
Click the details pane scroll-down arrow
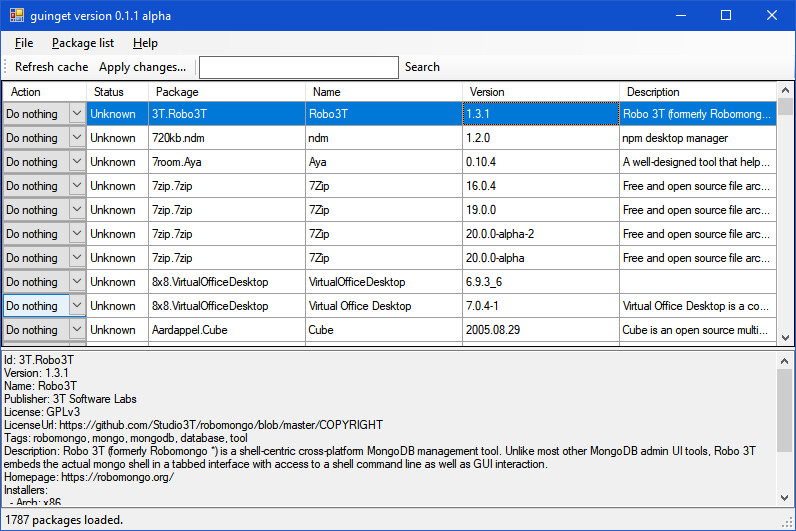pyautogui.click(x=784, y=497)
